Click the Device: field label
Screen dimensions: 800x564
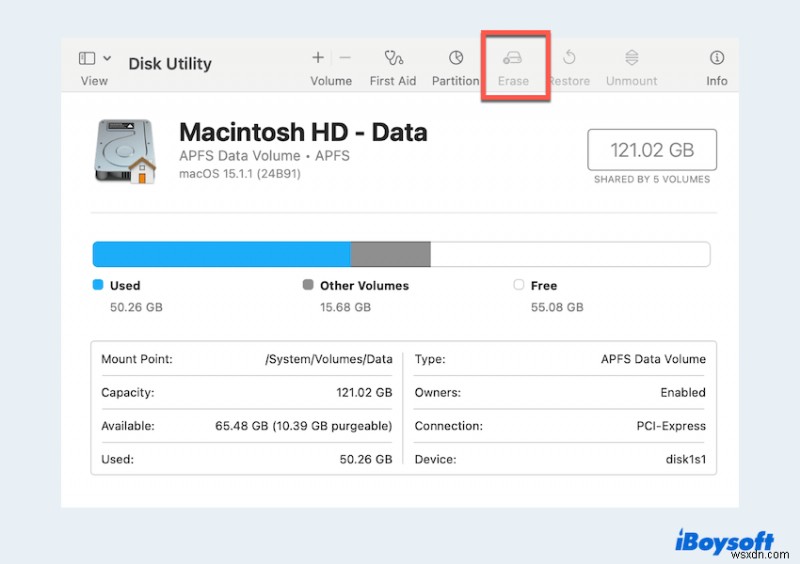click(x=435, y=459)
